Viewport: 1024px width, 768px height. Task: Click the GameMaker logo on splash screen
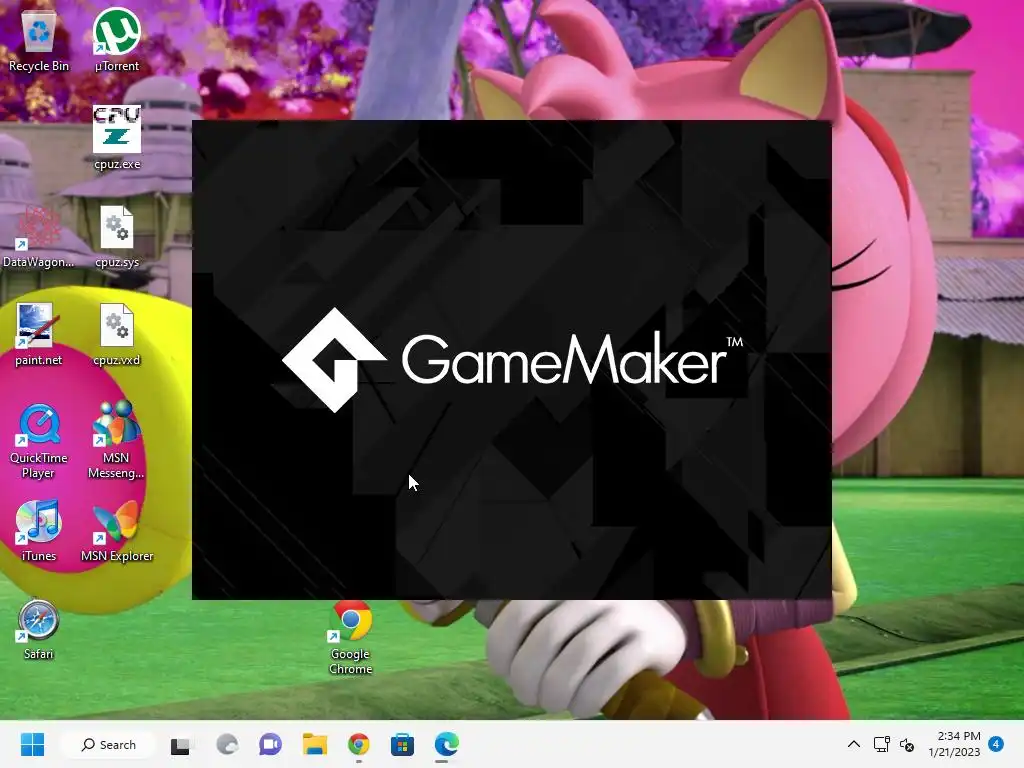pyautogui.click(x=512, y=360)
